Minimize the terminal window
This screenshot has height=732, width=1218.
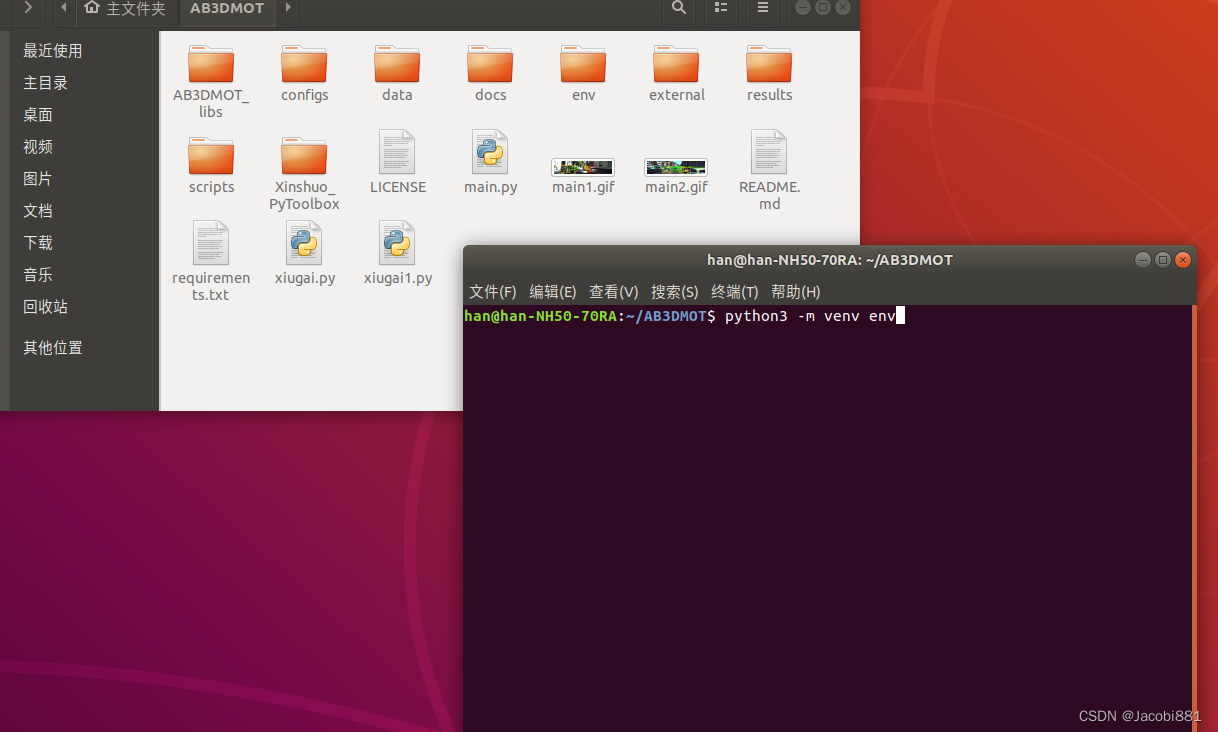pos(1143,260)
